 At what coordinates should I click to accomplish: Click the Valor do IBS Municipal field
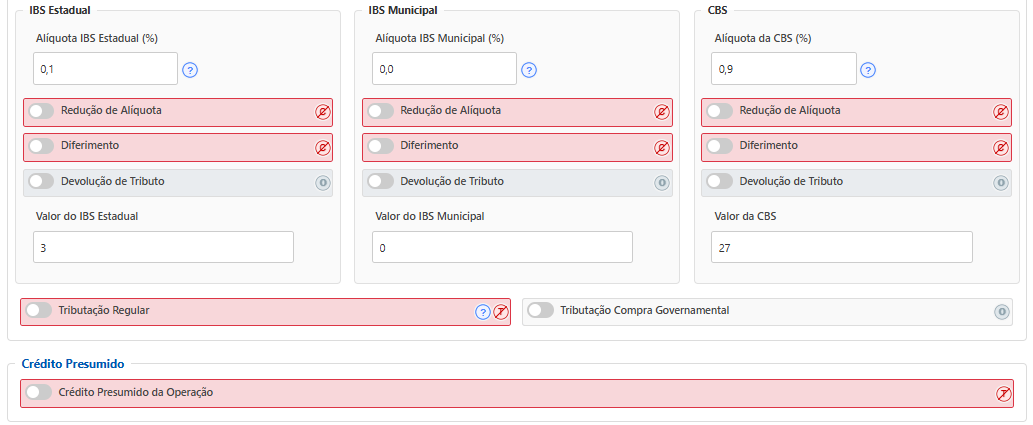click(x=502, y=247)
